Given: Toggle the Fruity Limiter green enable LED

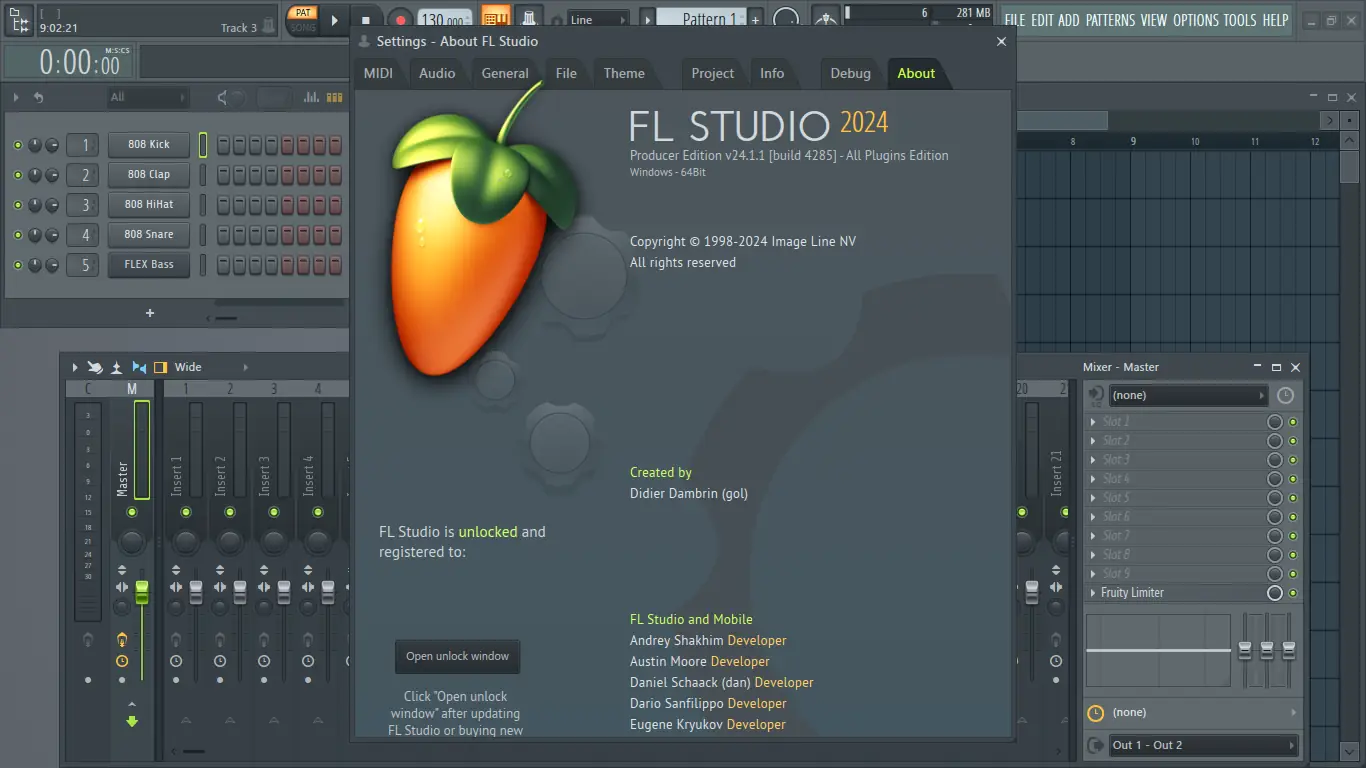Looking at the screenshot, I should pyautogui.click(x=1293, y=593).
